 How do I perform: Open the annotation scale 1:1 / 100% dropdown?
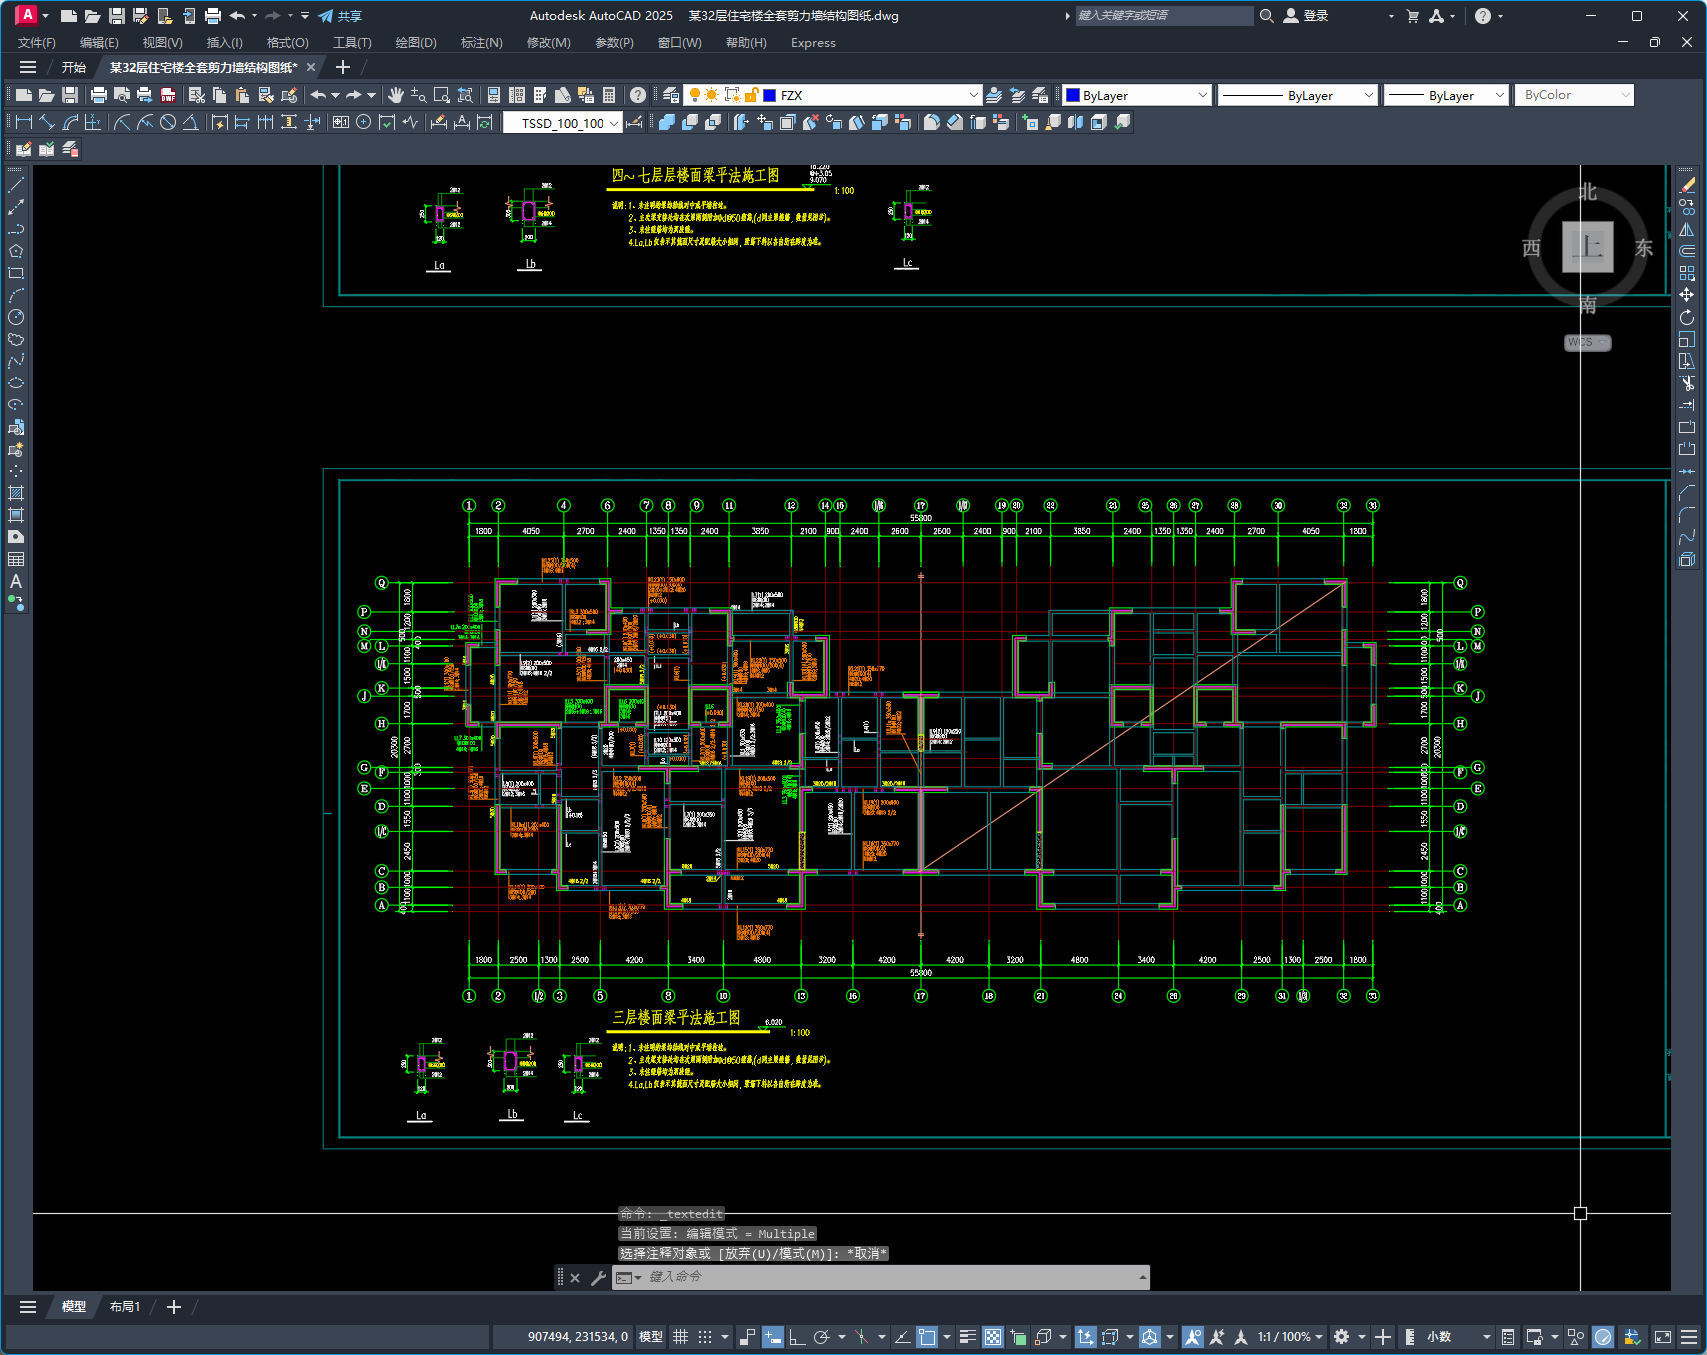pyautogui.click(x=1290, y=1337)
